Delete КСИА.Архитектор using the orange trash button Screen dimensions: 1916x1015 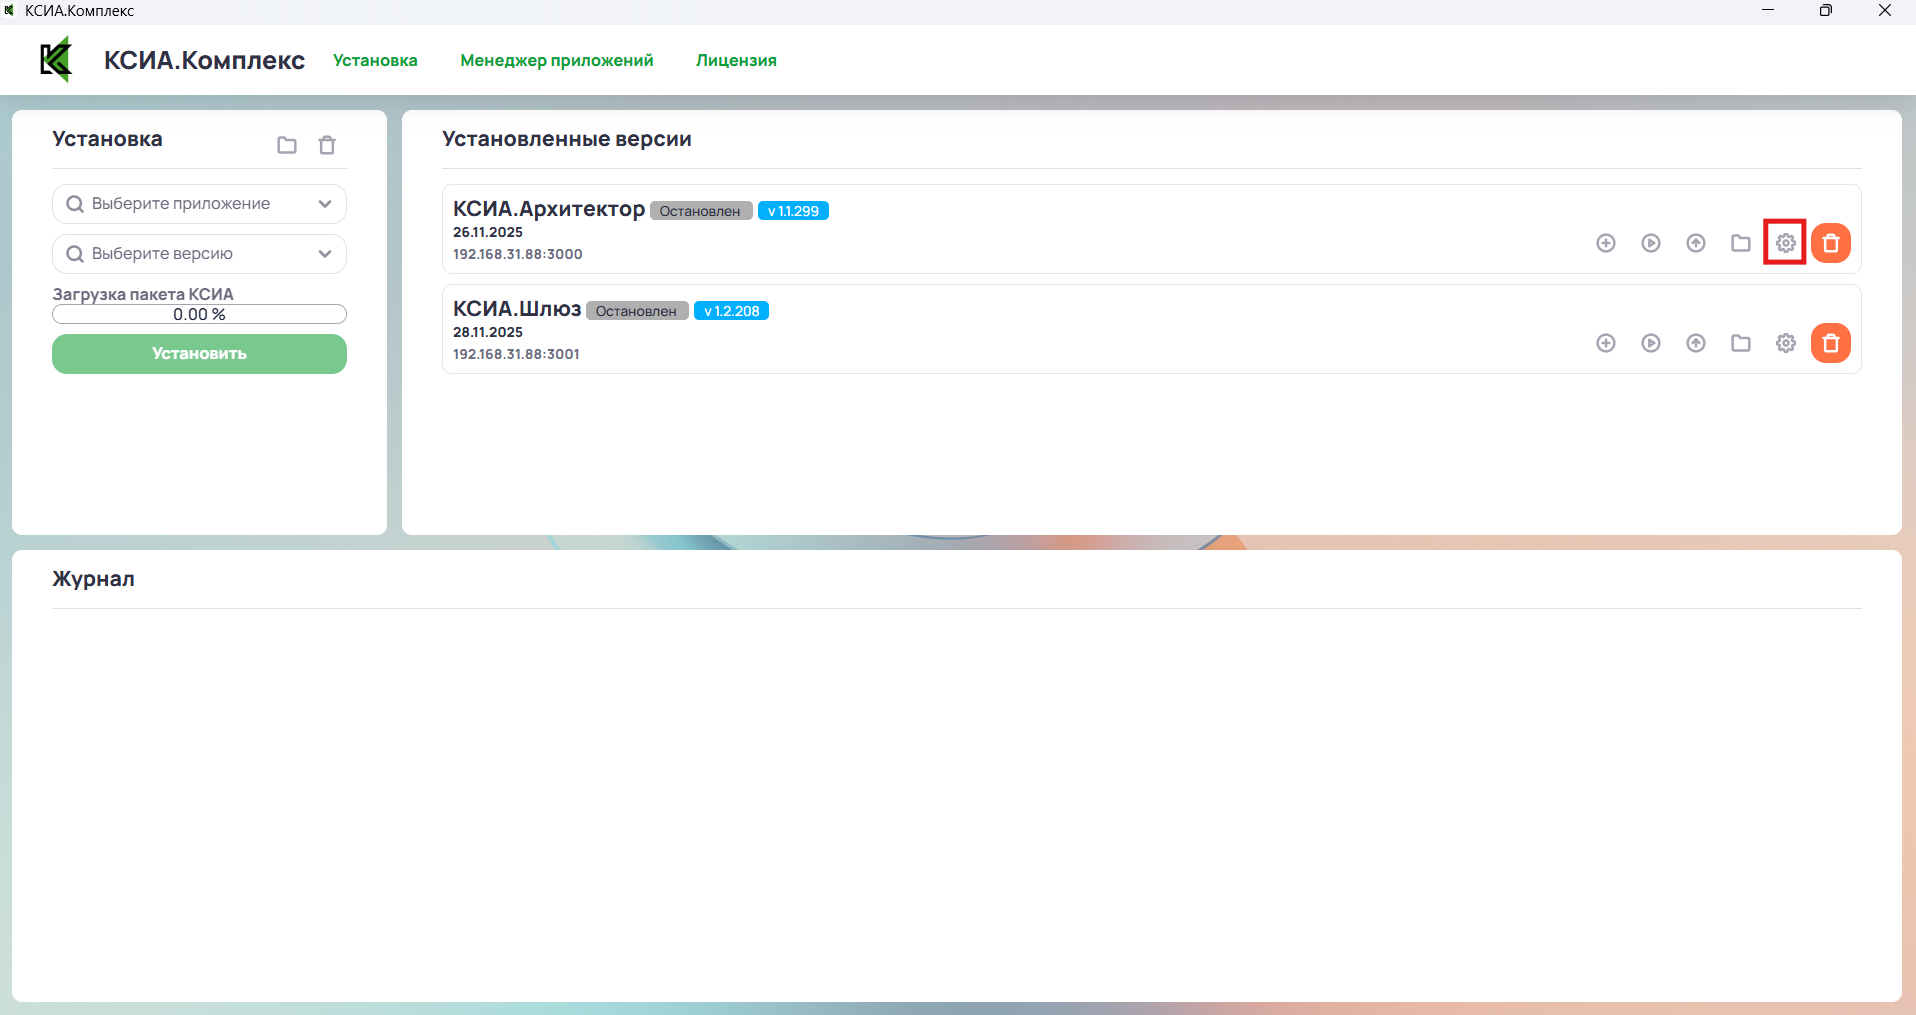coord(1831,243)
